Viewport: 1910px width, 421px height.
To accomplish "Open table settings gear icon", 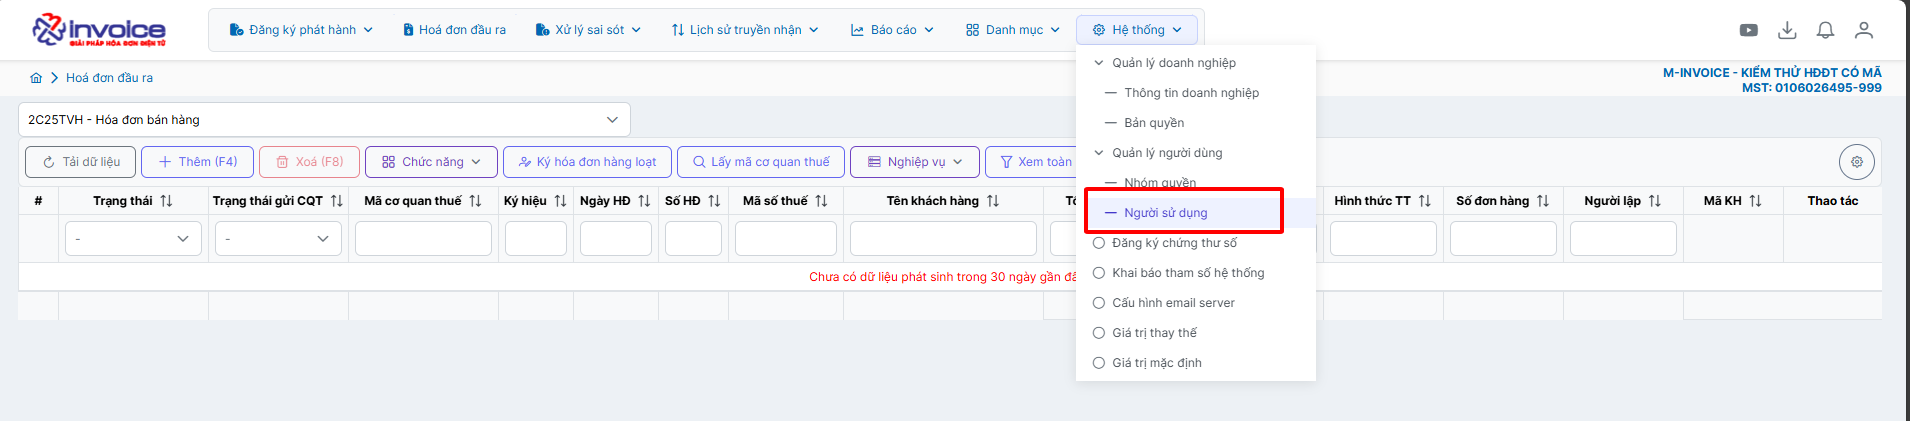I will 1856,162.
